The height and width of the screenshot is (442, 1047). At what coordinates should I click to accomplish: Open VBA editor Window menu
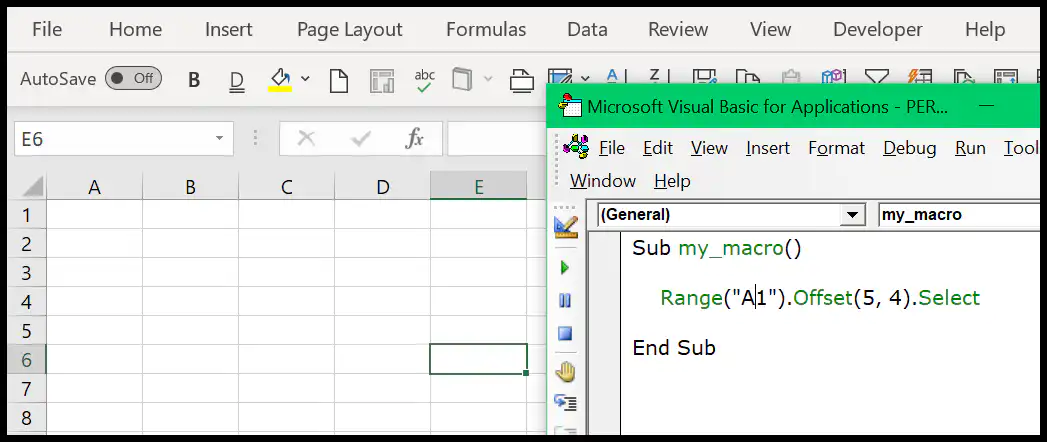603,181
